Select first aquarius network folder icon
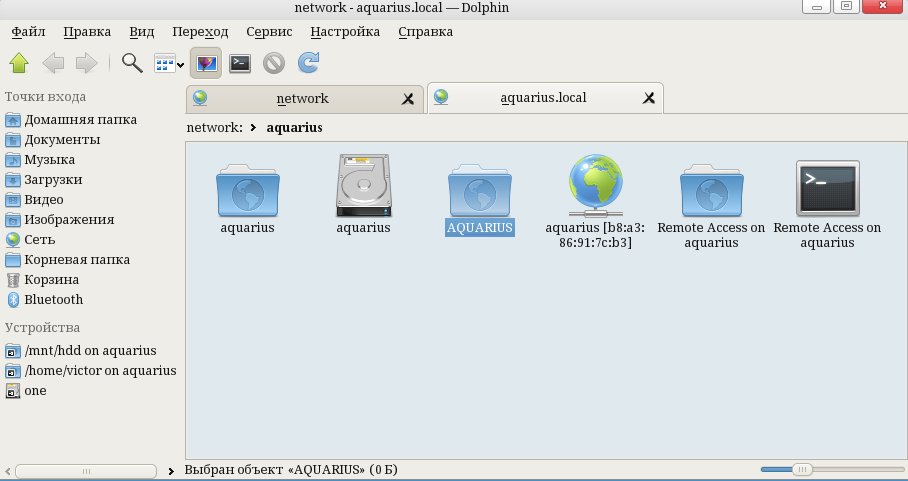The image size is (908, 481). coord(247,190)
